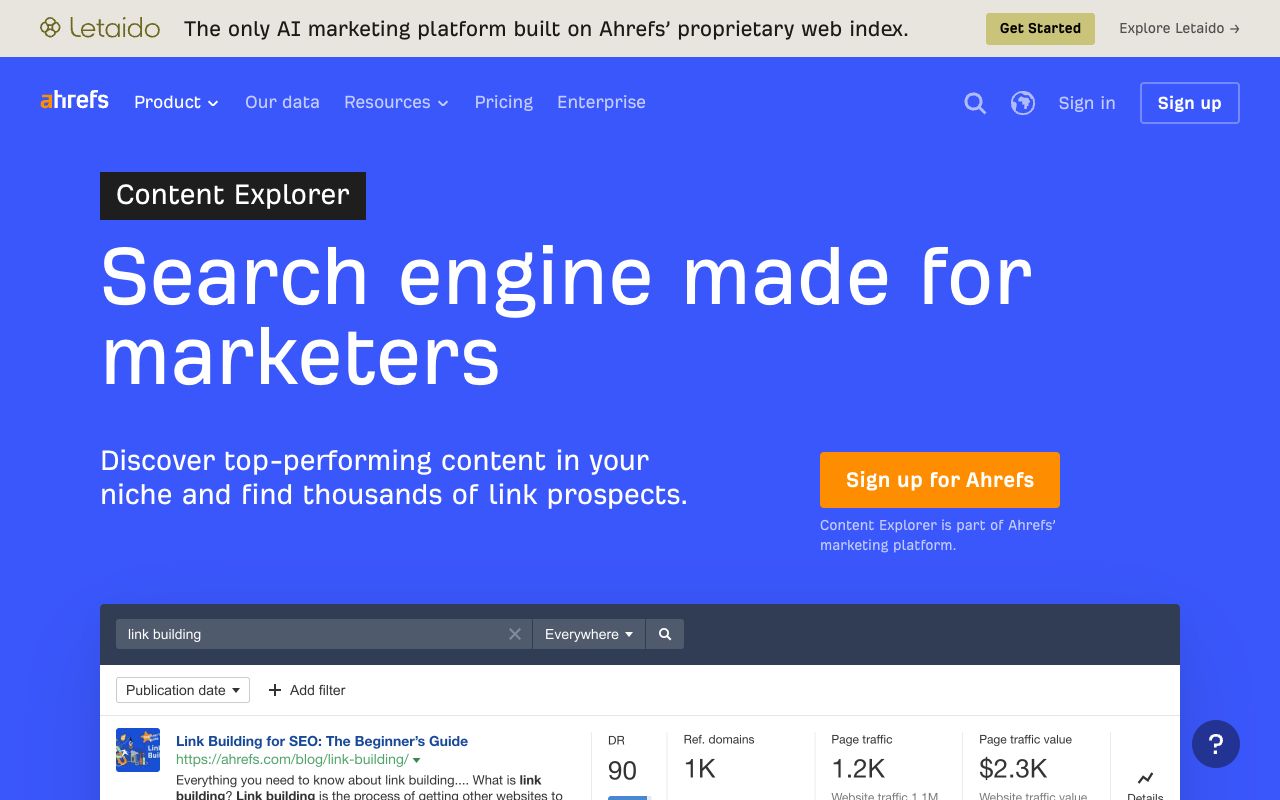Click the orange Sign up for Ahrefs button
Viewport: 1280px width, 800px height.
pyautogui.click(x=940, y=480)
